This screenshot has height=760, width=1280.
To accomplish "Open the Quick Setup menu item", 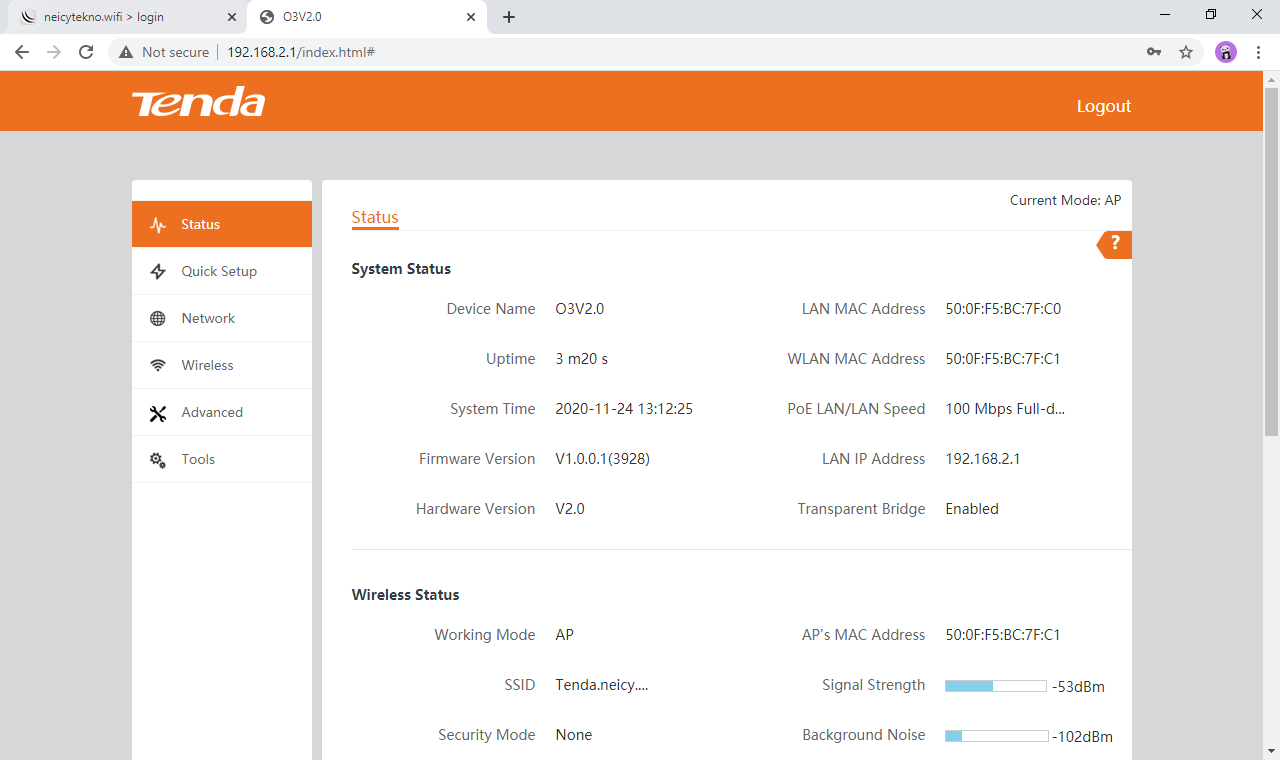I will click(222, 272).
